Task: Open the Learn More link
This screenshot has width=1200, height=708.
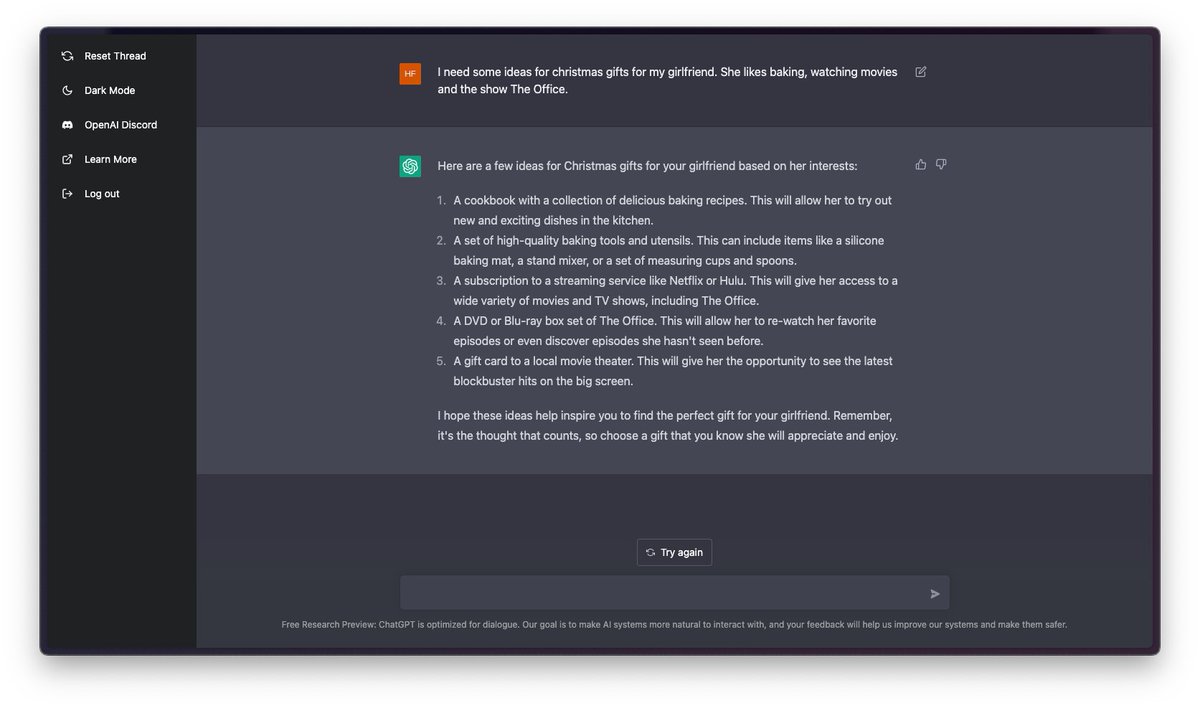Action: (110, 159)
